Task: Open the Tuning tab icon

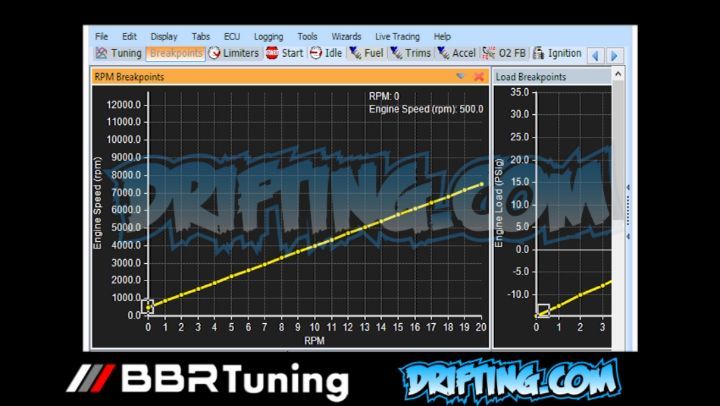Action: tap(101, 53)
